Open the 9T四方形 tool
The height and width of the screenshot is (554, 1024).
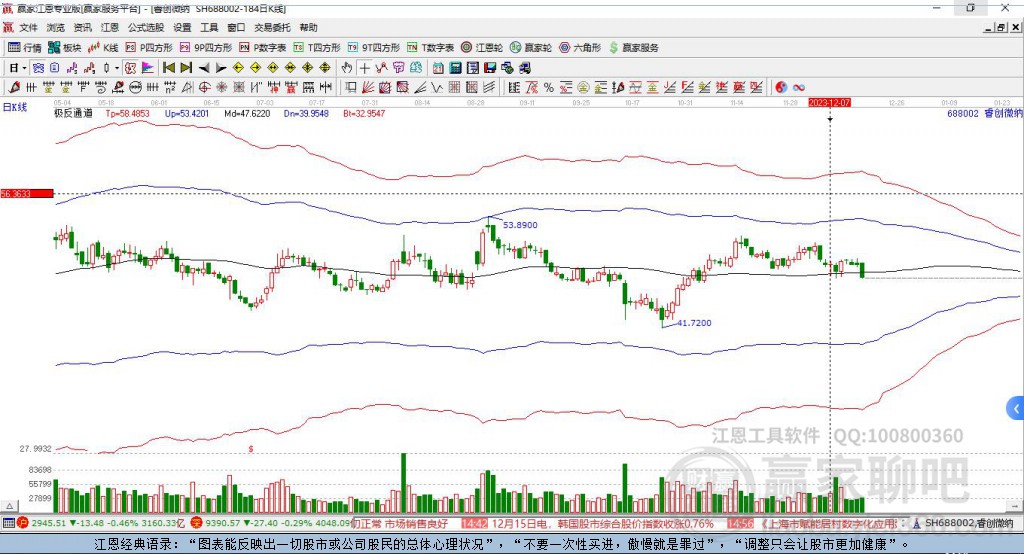(374, 48)
